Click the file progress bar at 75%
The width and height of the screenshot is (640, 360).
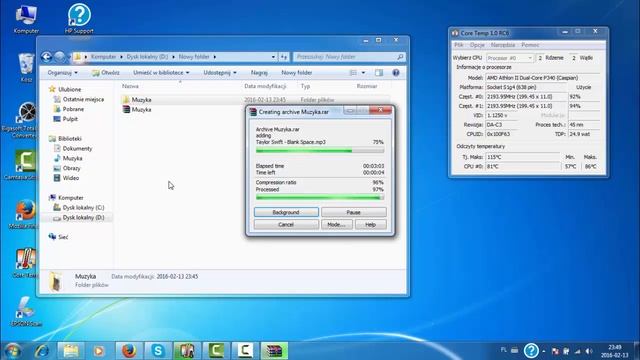[320, 151]
